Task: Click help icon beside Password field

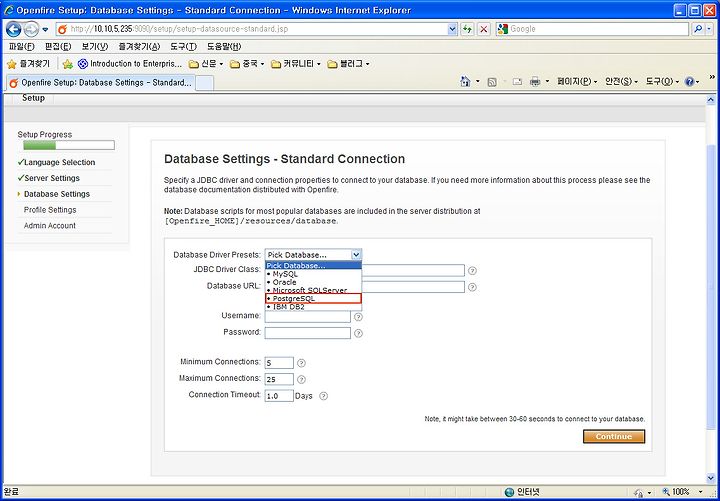Action: pyautogui.click(x=358, y=333)
